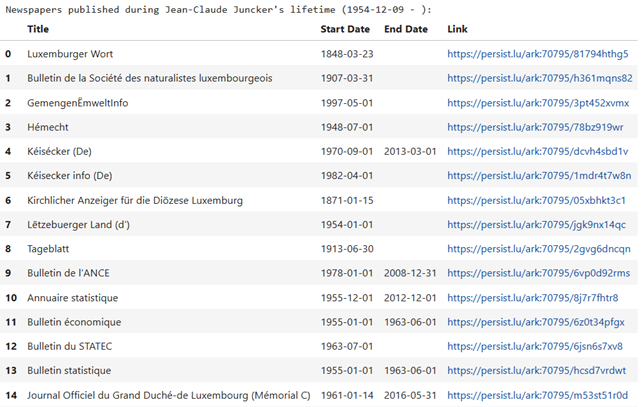Click the Jean-Claude Juncker lifetime output heading

(x=218, y=9)
